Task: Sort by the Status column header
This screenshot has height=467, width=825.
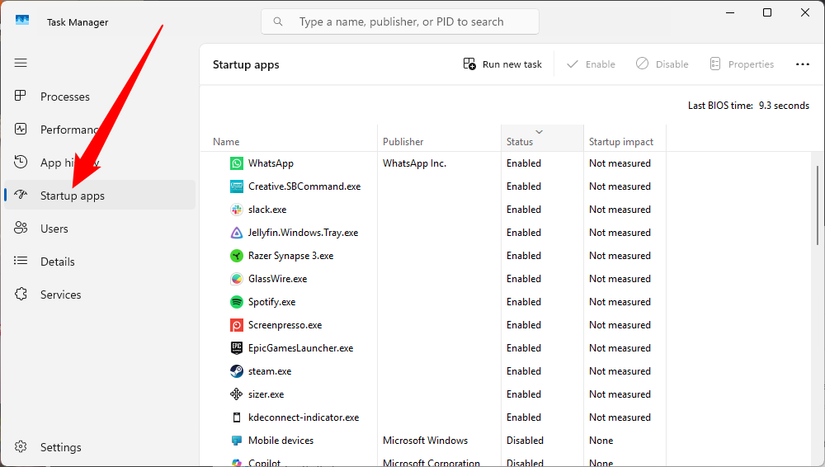Action: [541, 142]
